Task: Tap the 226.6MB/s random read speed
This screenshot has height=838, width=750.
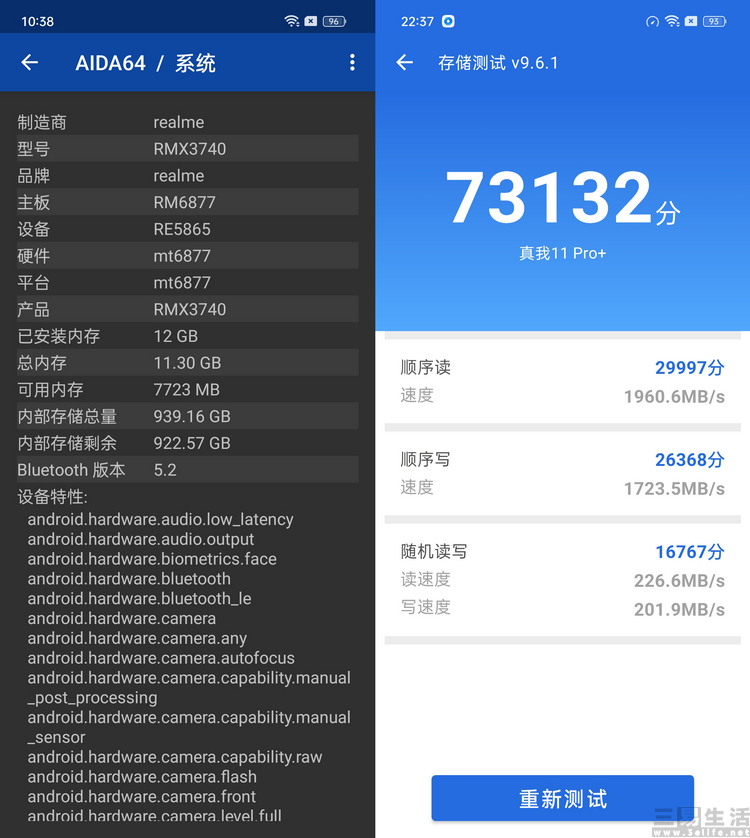Action: (x=679, y=580)
